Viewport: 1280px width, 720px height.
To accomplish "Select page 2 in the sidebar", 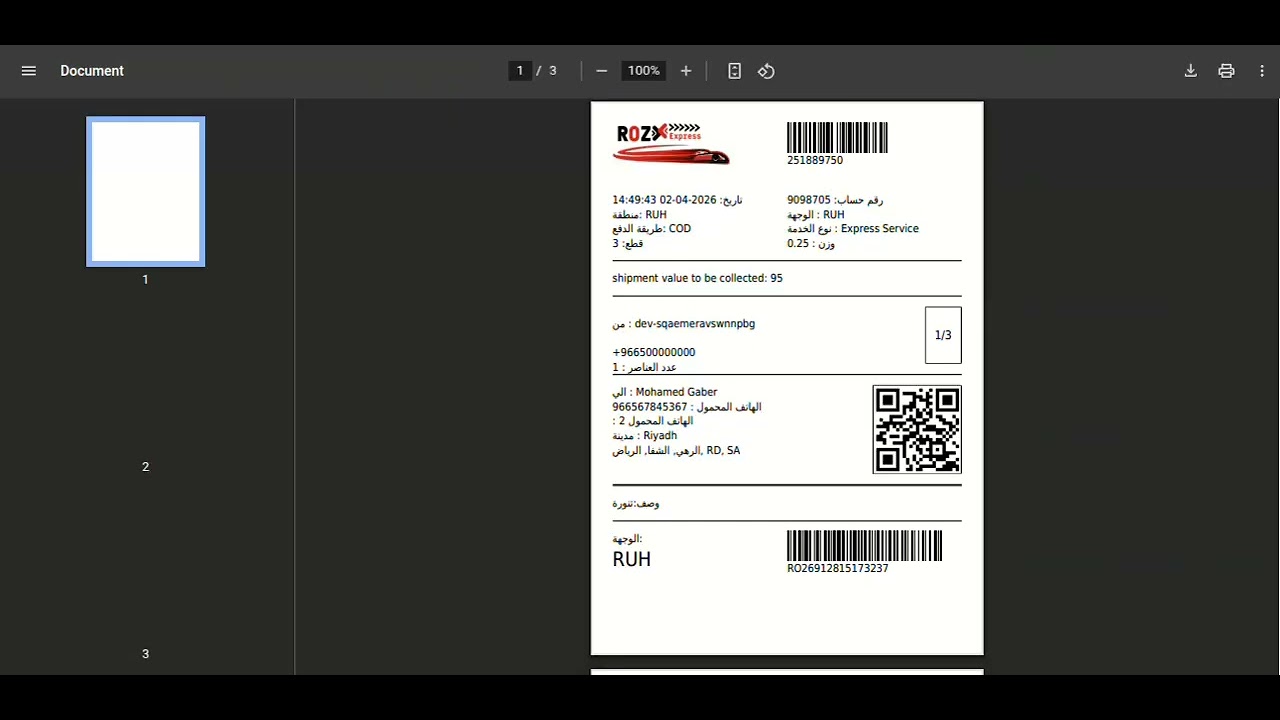I will pos(145,466).
